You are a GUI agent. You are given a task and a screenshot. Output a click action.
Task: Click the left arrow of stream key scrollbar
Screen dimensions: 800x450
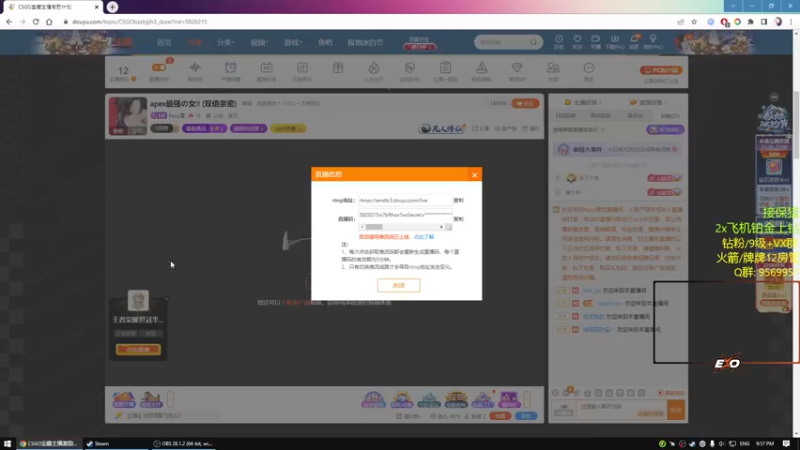362,227
